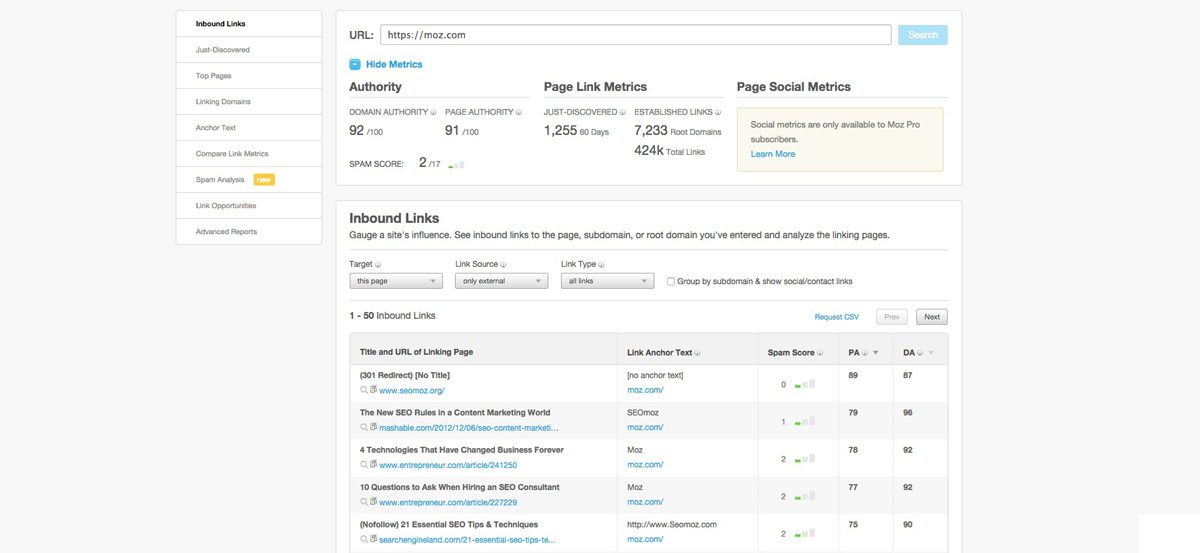Open searchengineland.com 21 essential SEO tips link

click(468, 540)
